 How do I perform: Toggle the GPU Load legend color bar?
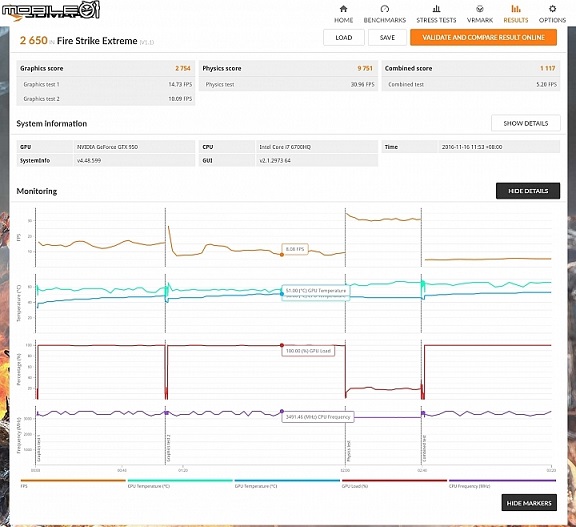click(394, 480)
